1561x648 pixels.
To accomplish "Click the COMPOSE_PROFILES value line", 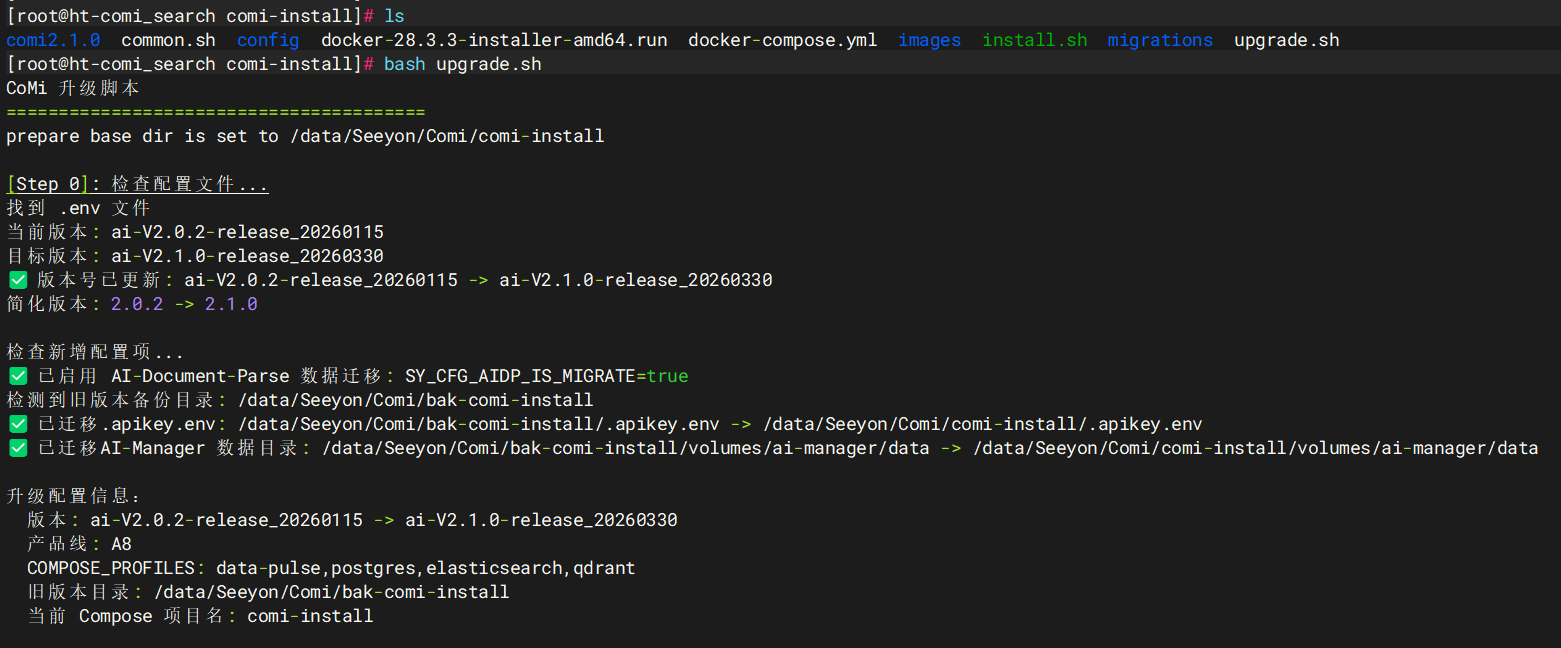I will click(331, 568).
